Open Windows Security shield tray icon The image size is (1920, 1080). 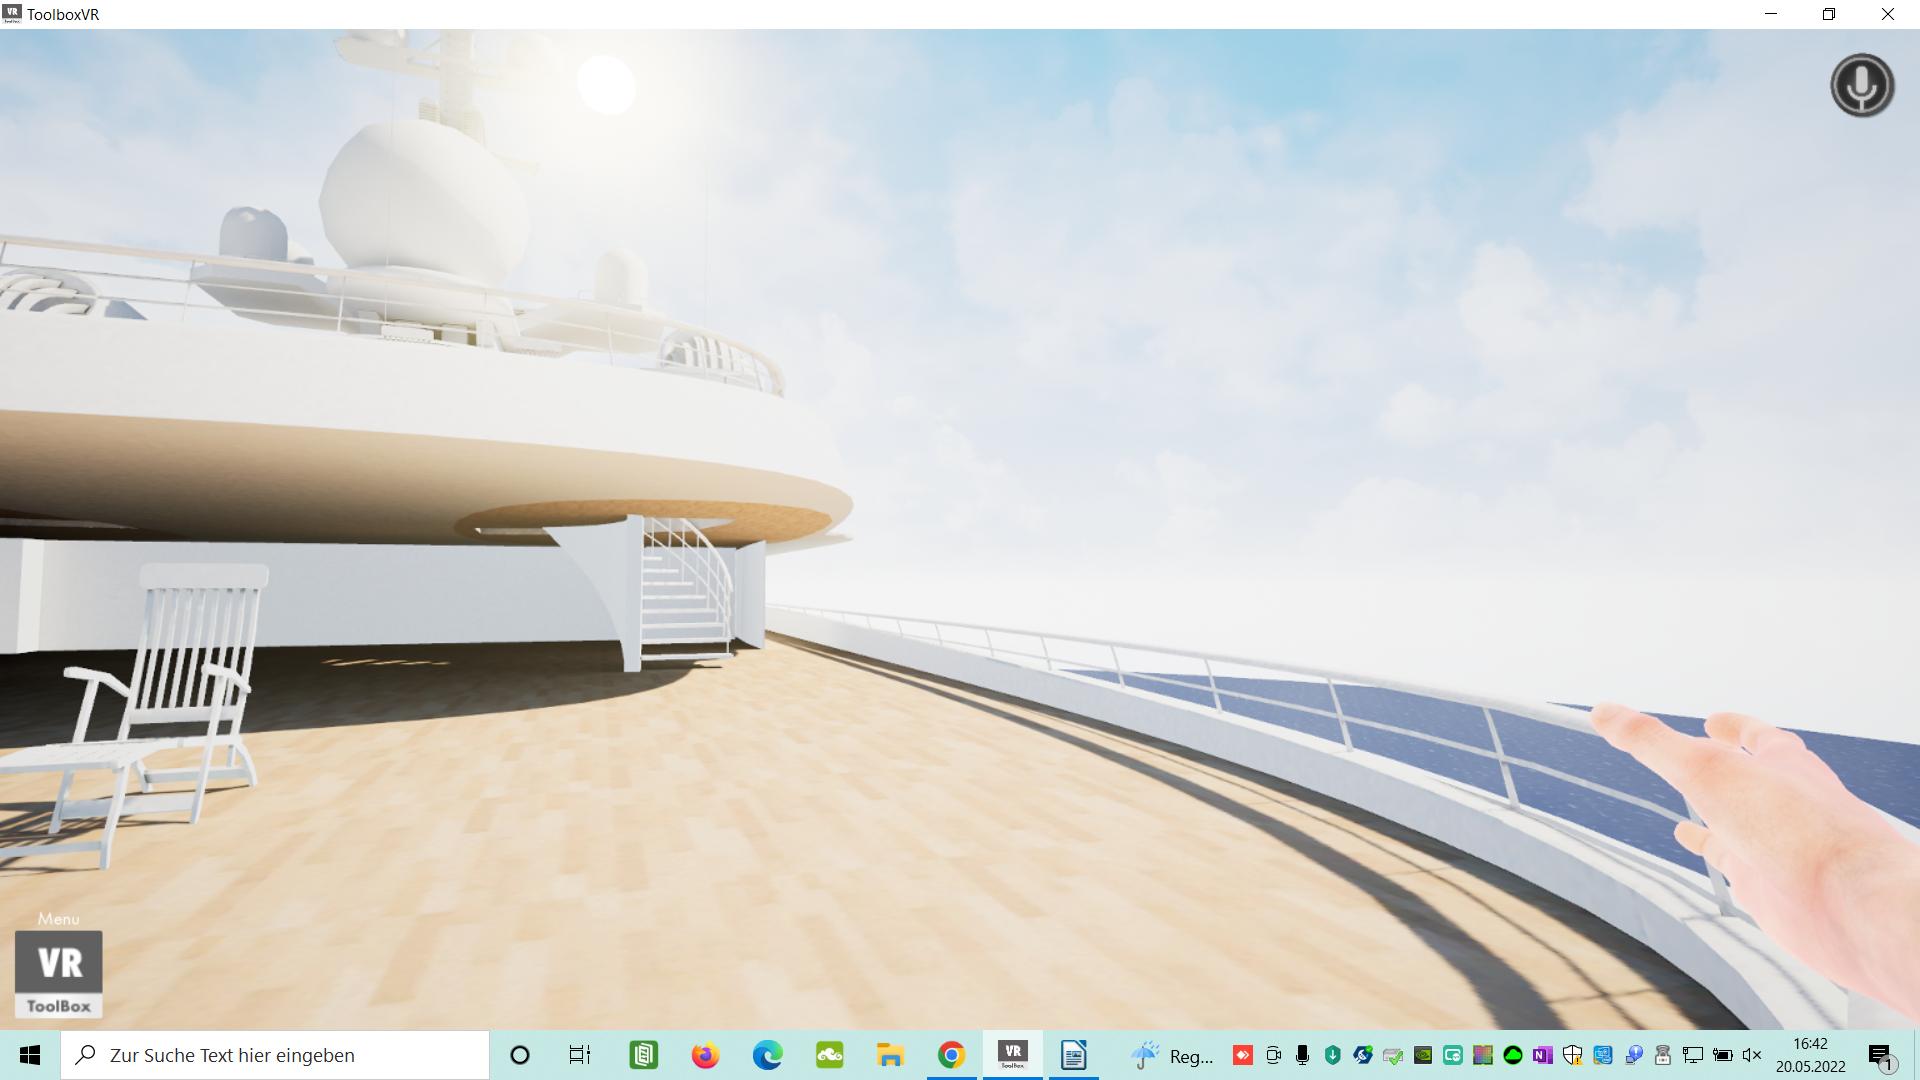pyautogui.click(x=1573, y=1055)
